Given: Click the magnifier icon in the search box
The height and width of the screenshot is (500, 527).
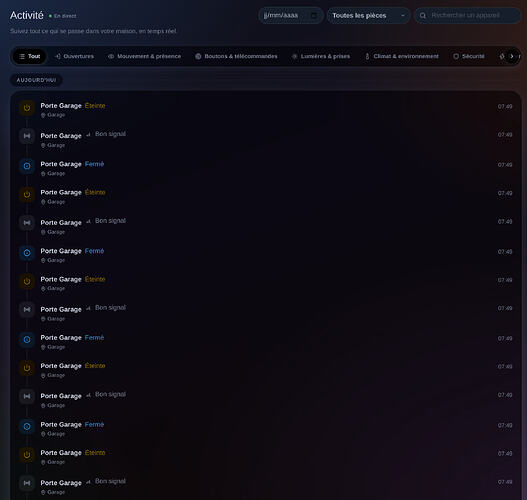Looking at the screenshot, I should pyautogui.click(x=423, y=16).
